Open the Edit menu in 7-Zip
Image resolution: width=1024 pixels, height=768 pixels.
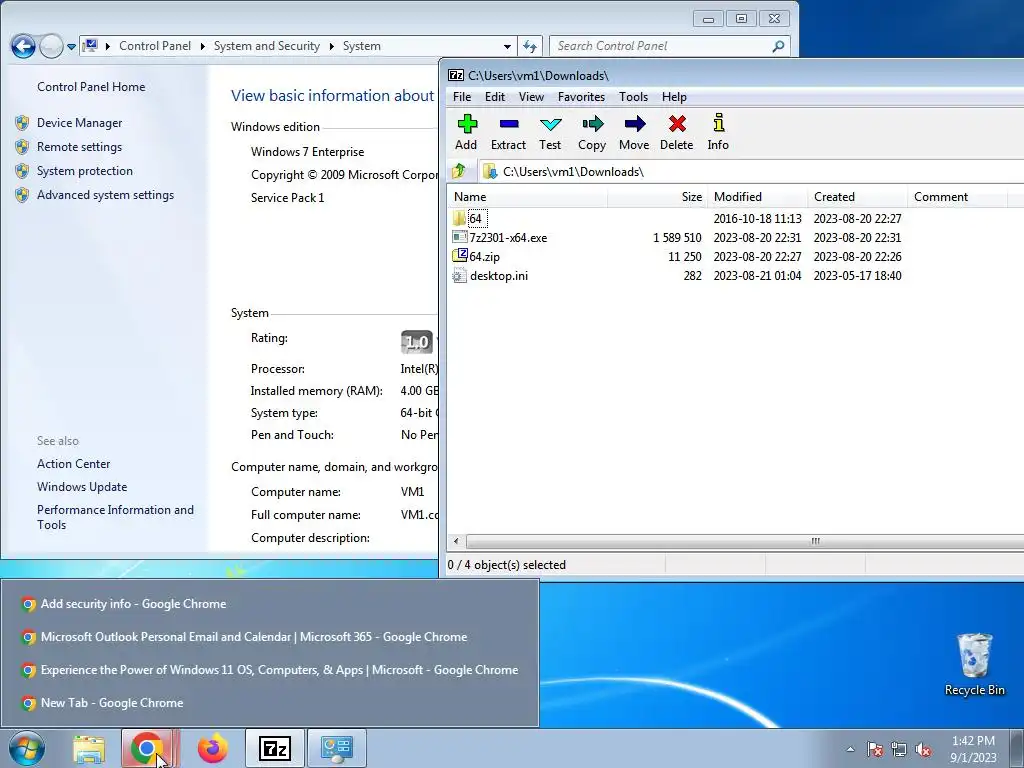click(x=494, y=97)
